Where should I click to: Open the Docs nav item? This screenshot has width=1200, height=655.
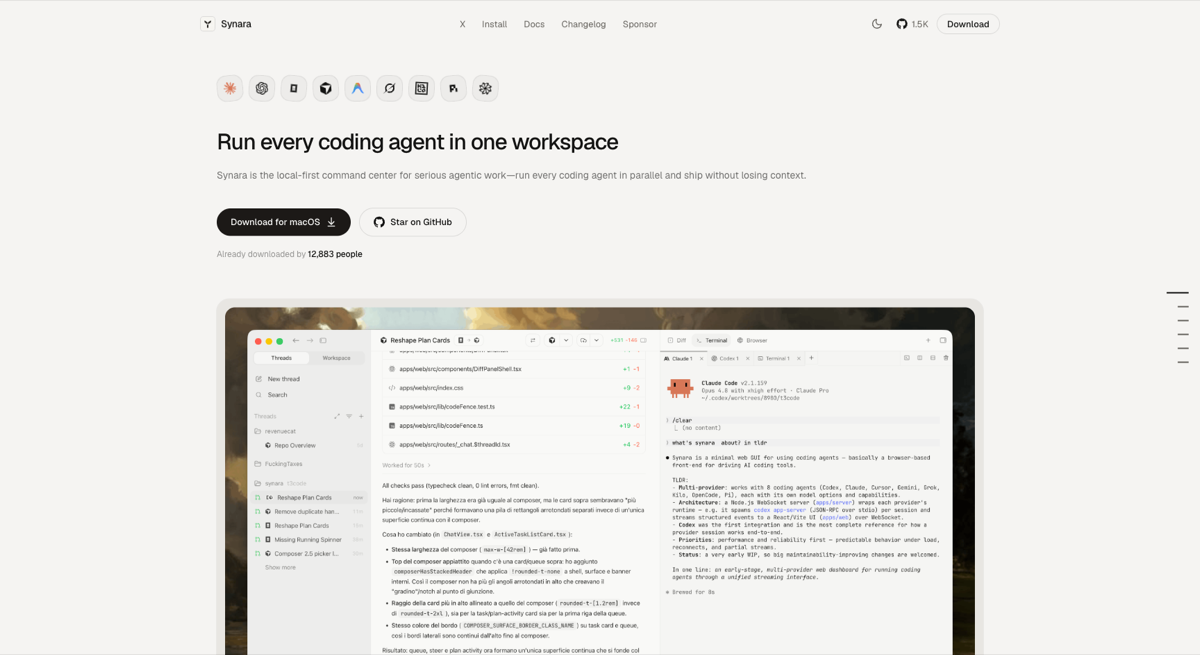click(534, 24)
